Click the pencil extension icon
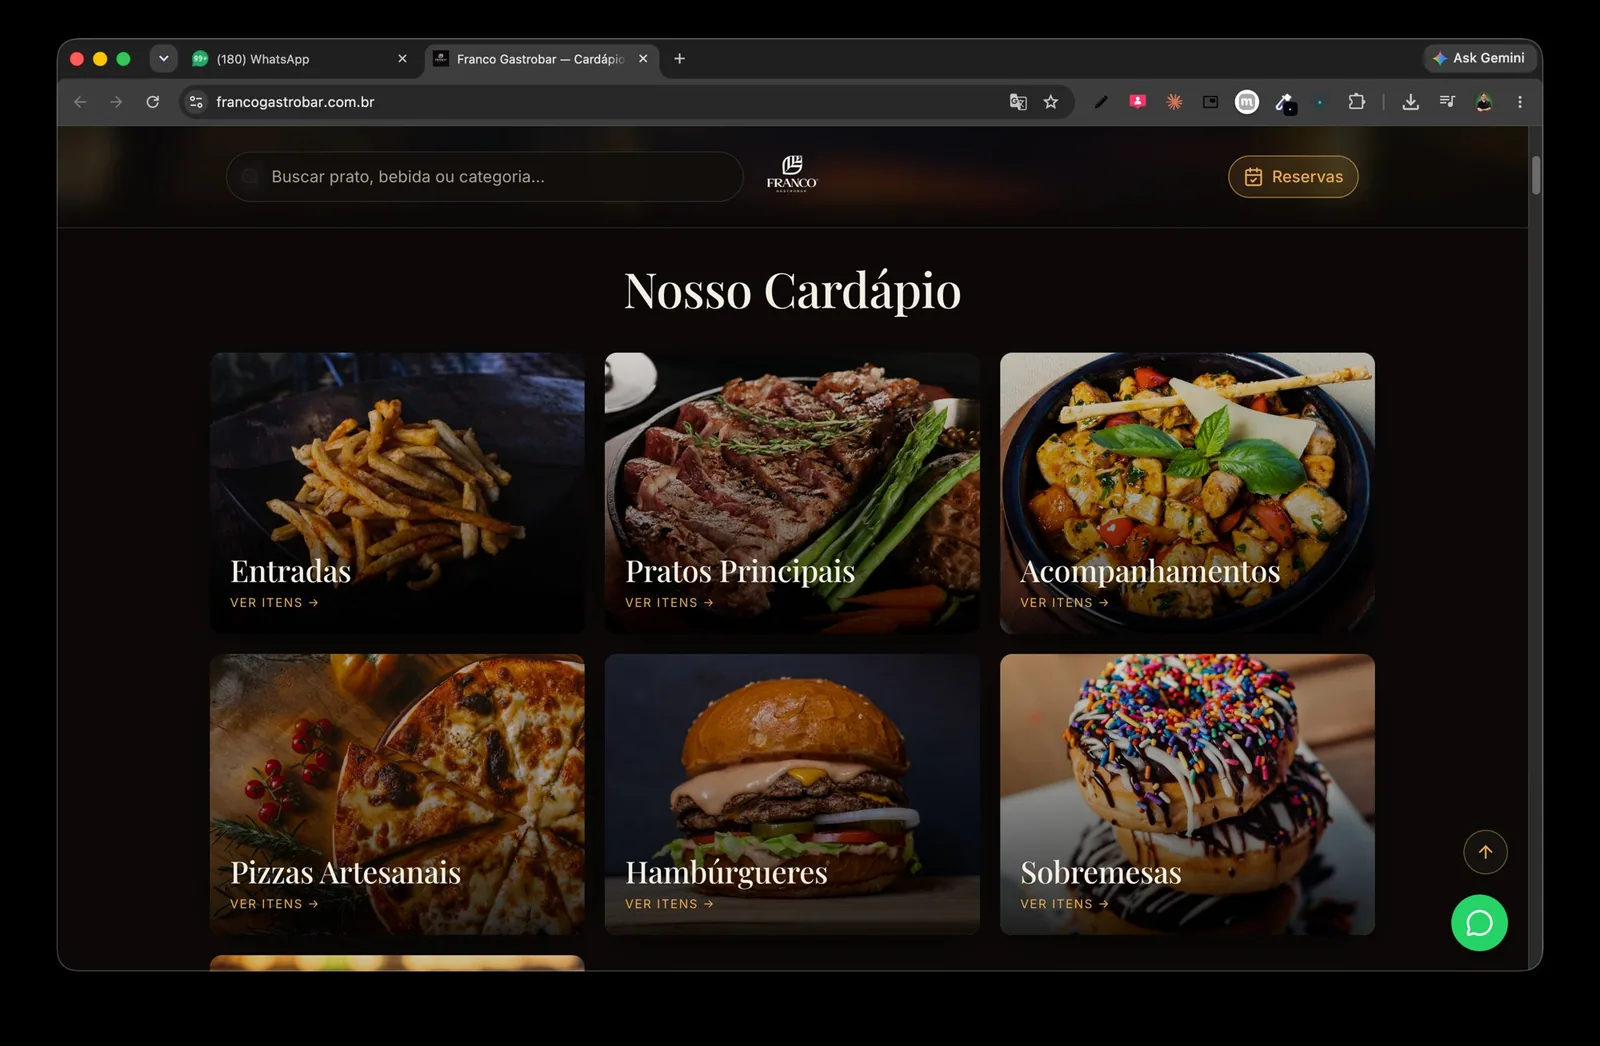Image resolution: width=1600 pixels, height=1046 pixels. (x=1101, y=102)
